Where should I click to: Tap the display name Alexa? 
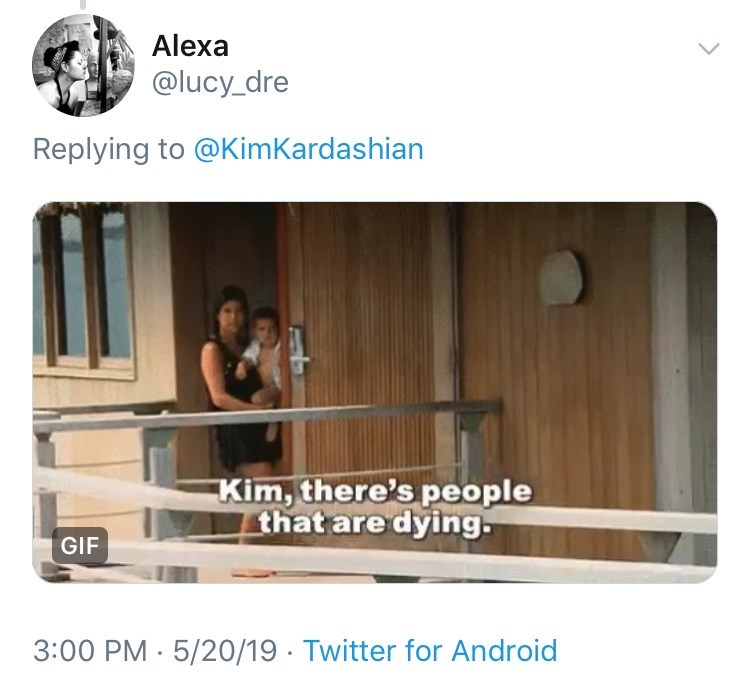tap(190, 45)
